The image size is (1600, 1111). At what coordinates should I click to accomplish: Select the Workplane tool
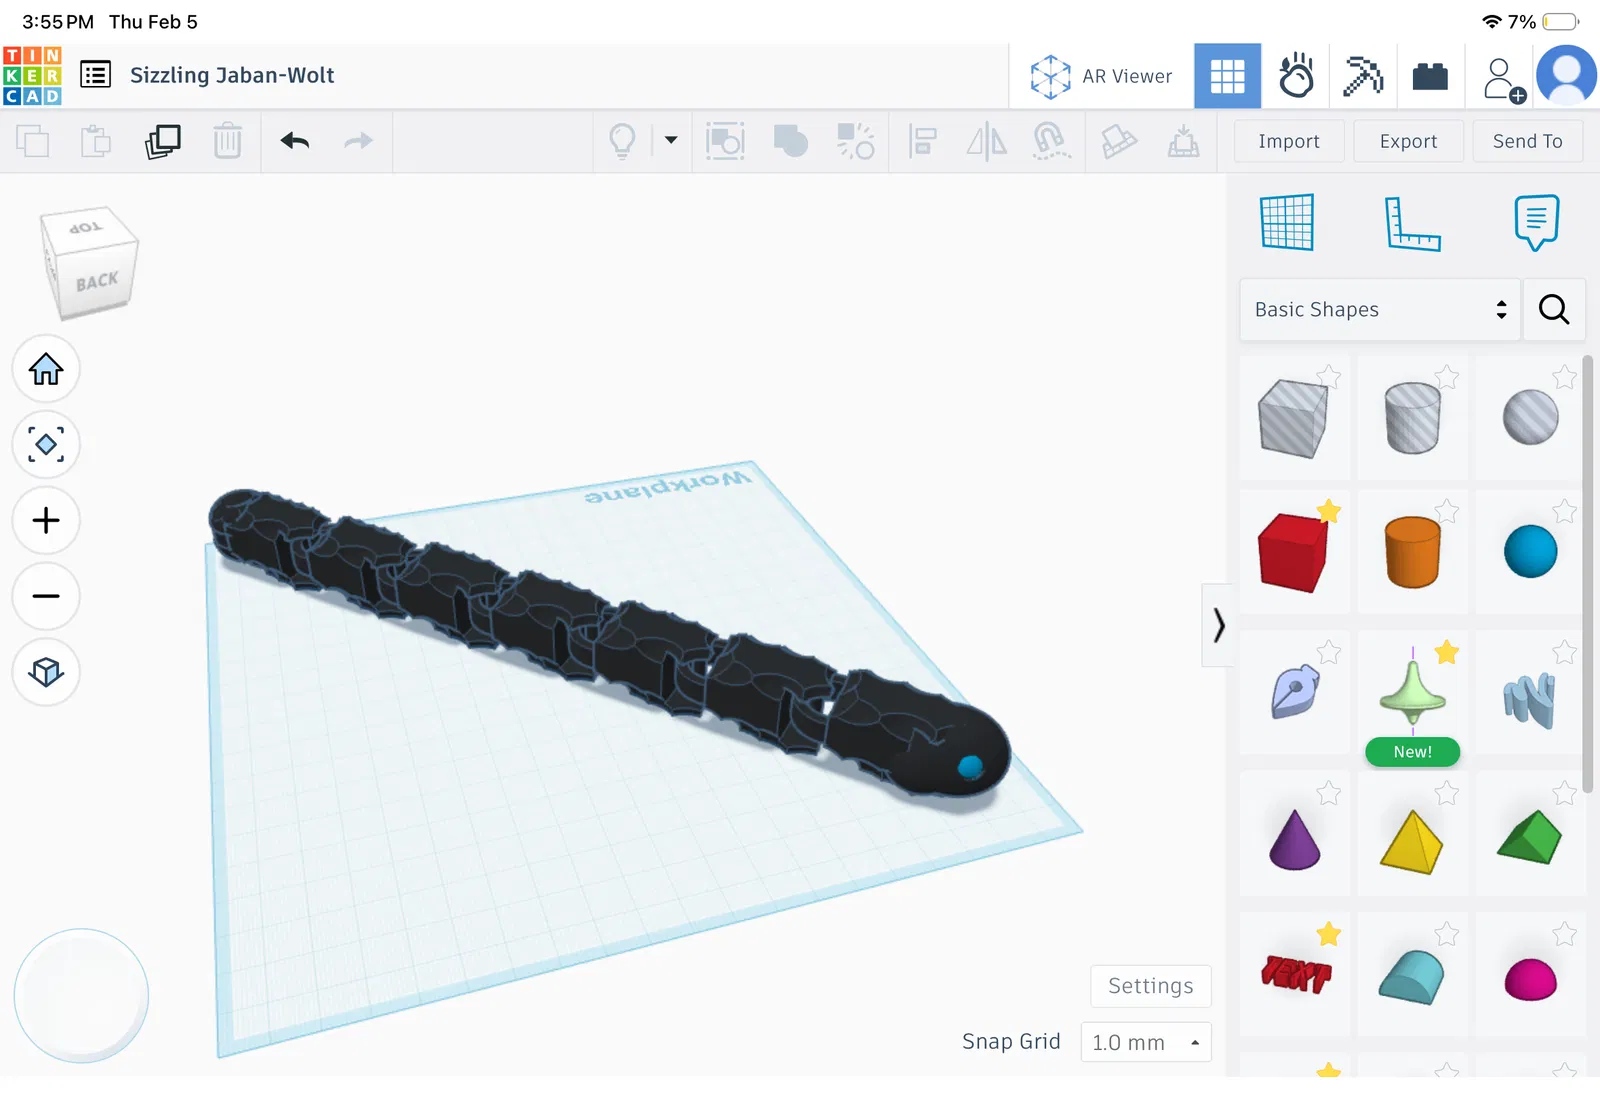coord(1287,222)
